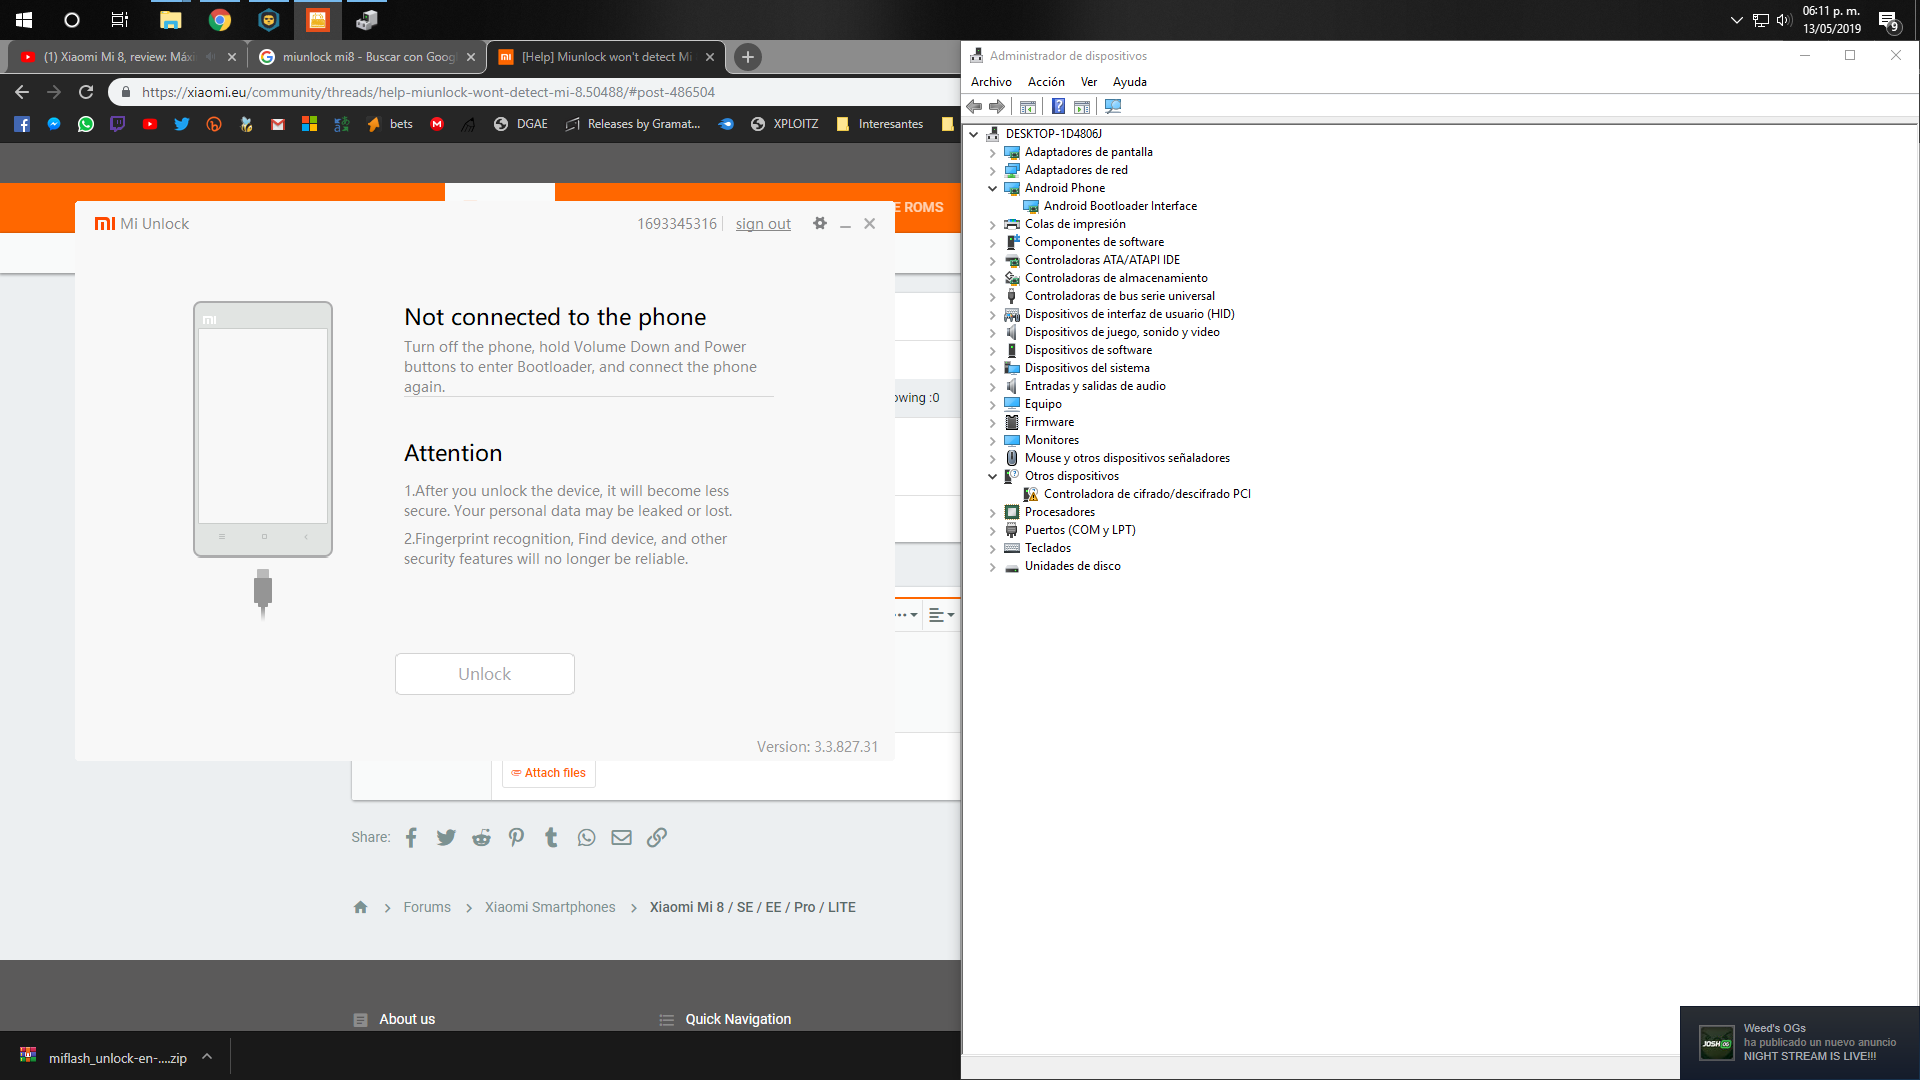Collapse the Otros dispositivos node
Screen dimensions: 1920x1080
[992, 476]
